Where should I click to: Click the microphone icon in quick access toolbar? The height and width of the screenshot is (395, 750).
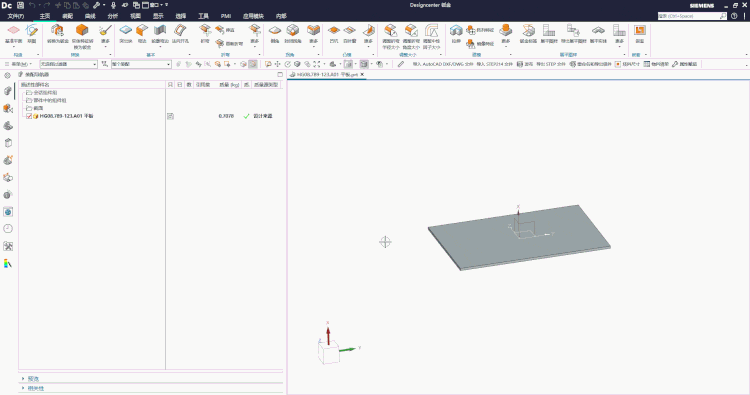113,5
